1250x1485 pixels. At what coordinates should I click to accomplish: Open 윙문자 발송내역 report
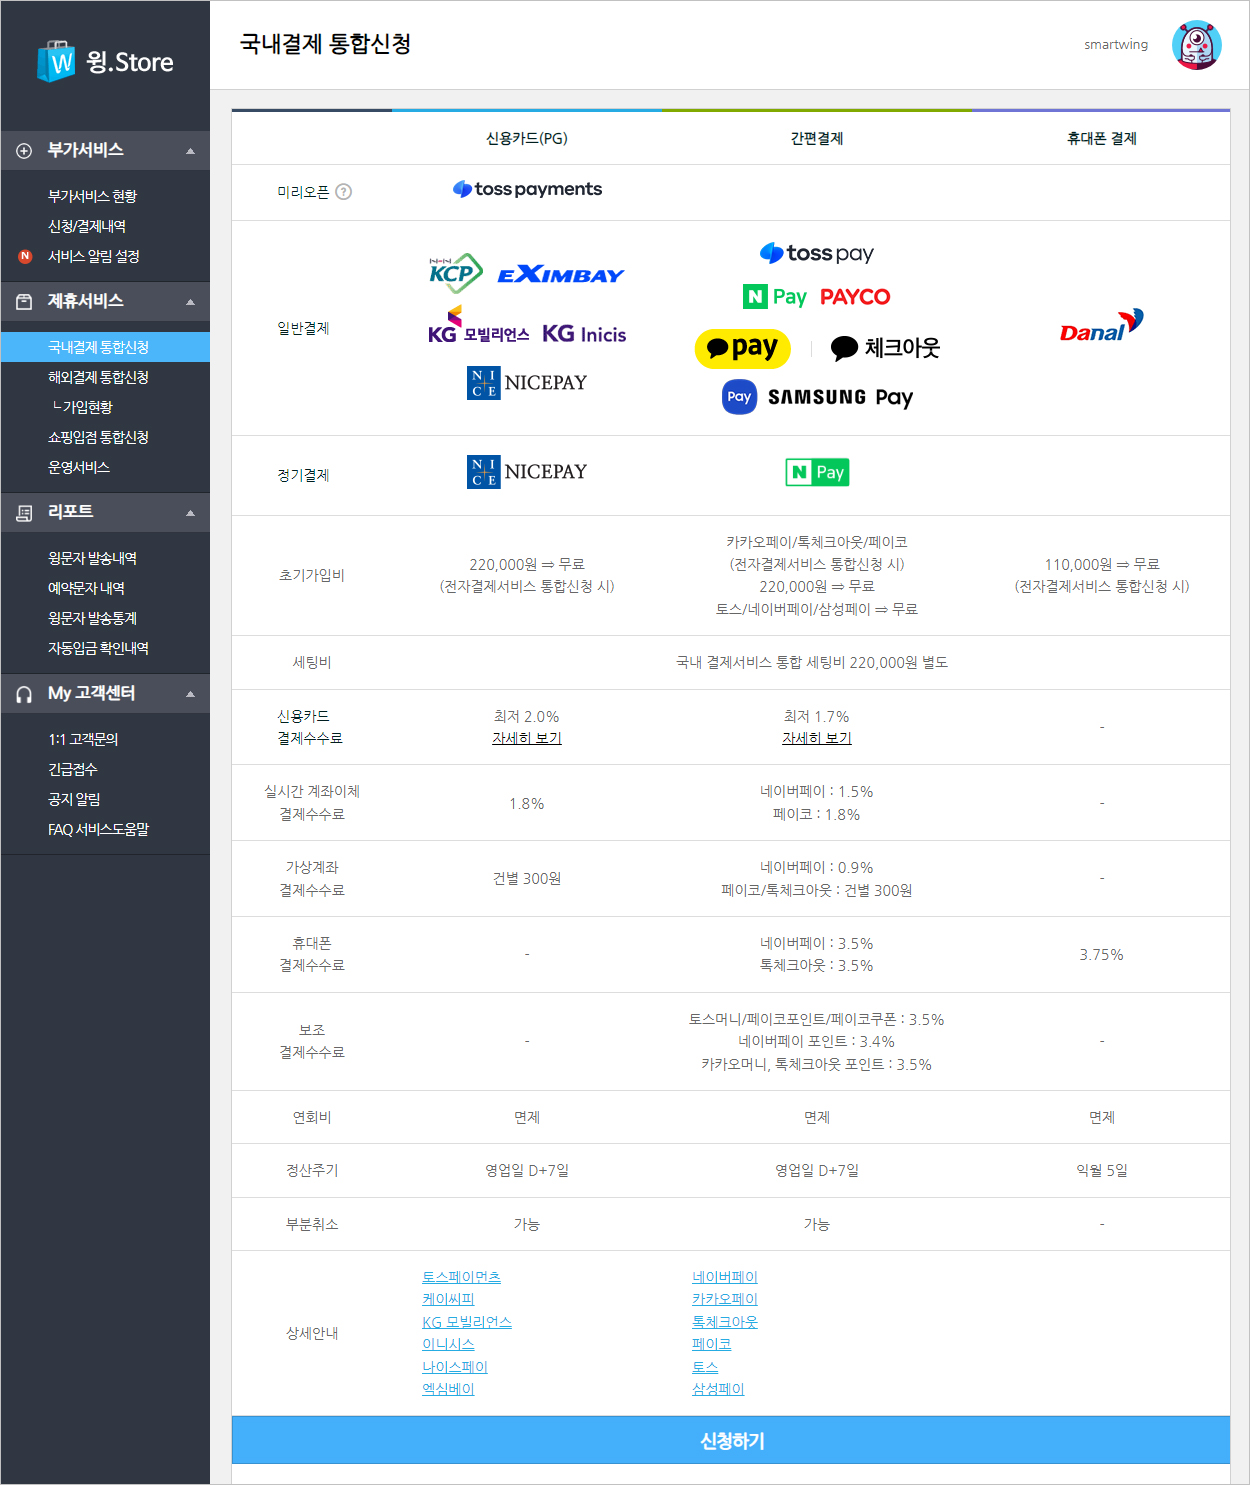(92, 558)
